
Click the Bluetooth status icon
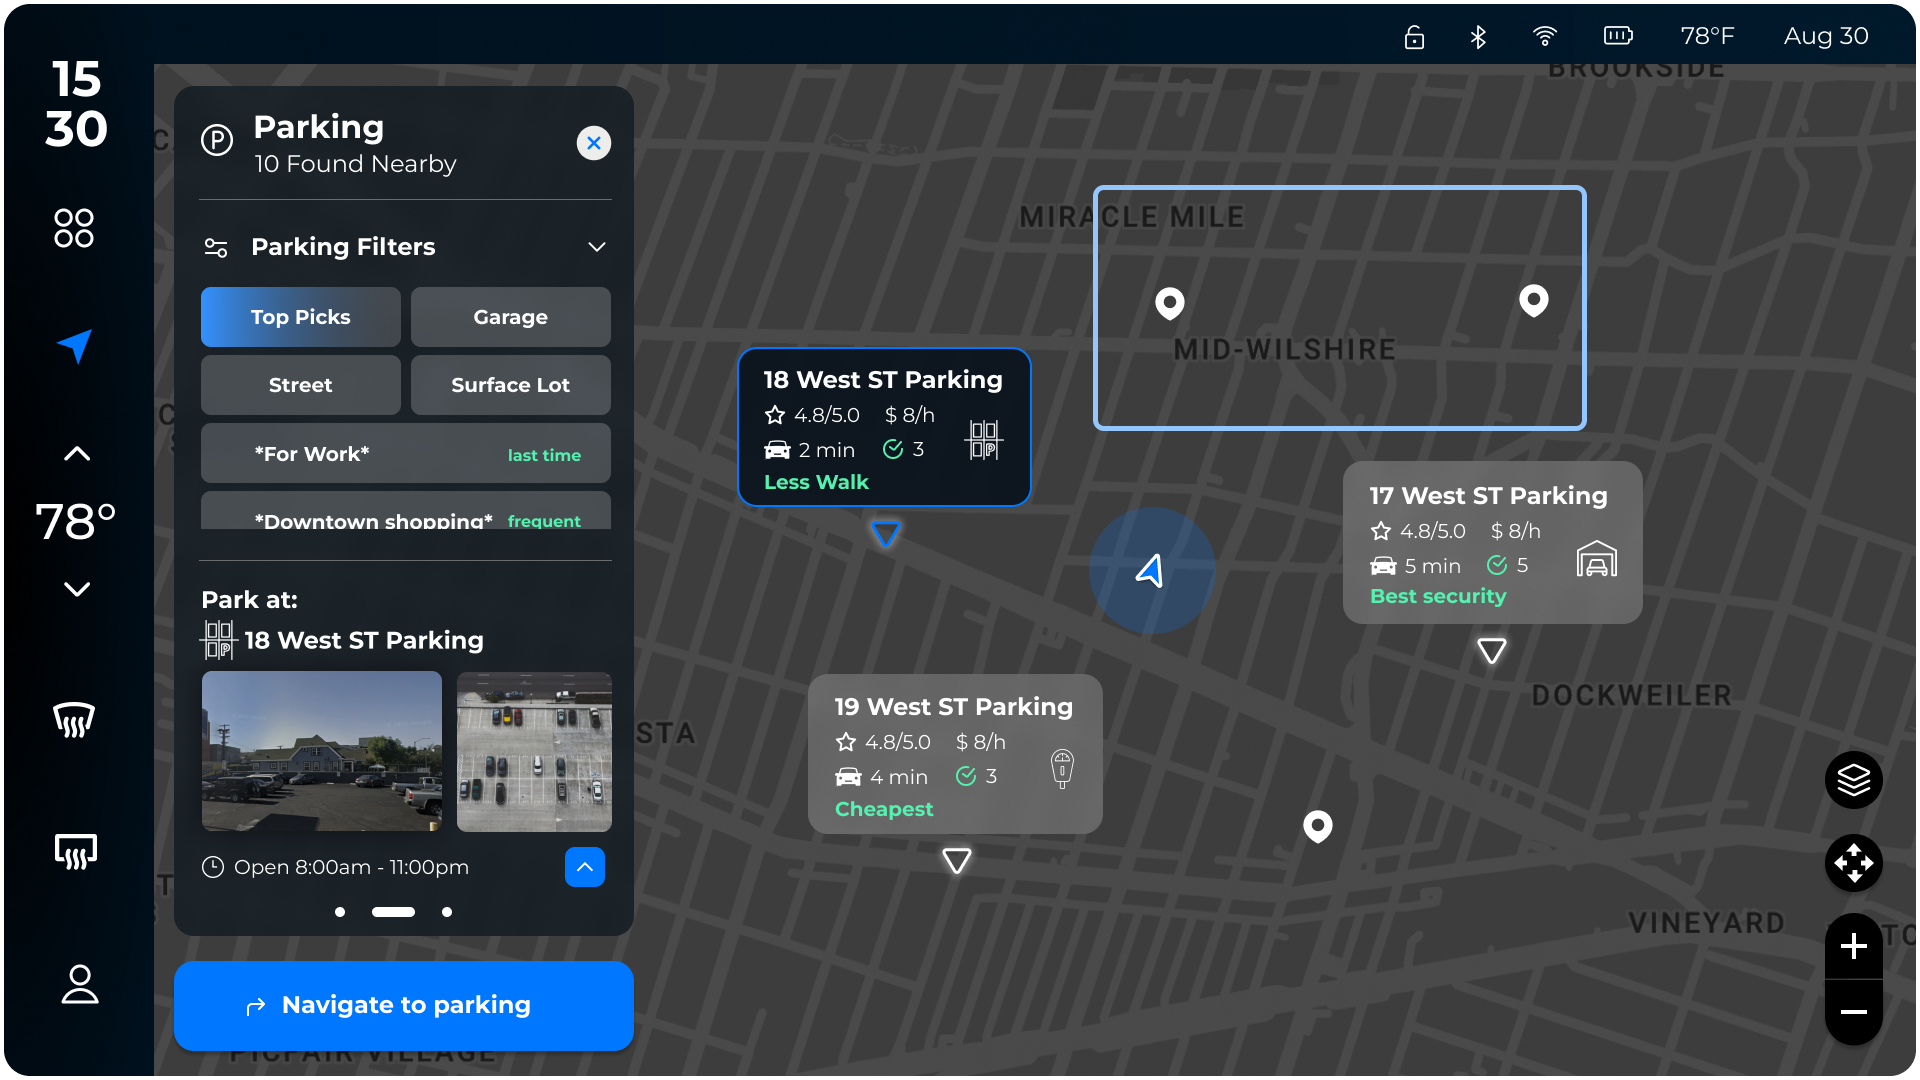[1478, 37]
